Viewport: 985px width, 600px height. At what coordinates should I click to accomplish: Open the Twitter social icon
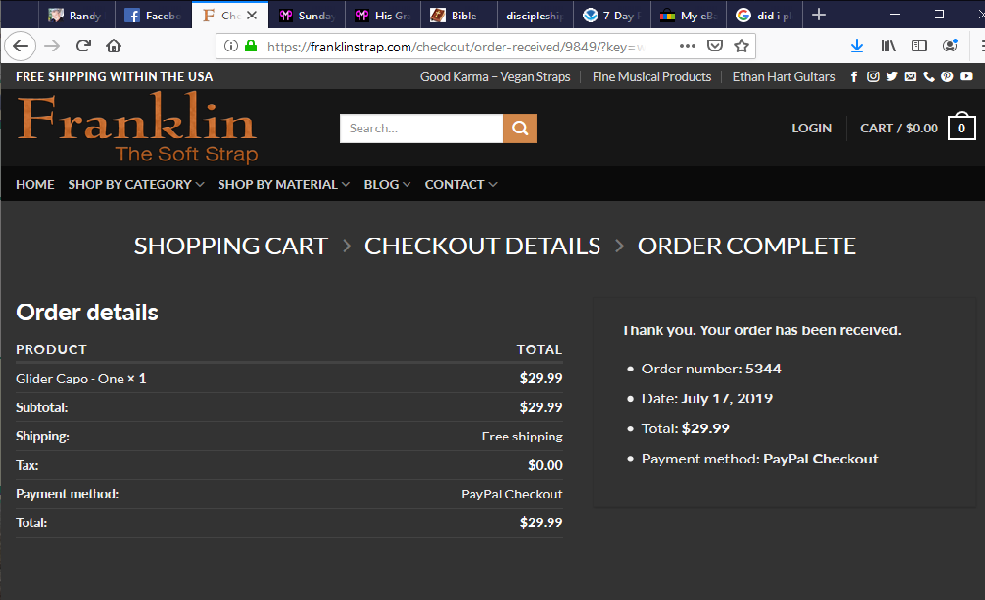tap(891, 77)
